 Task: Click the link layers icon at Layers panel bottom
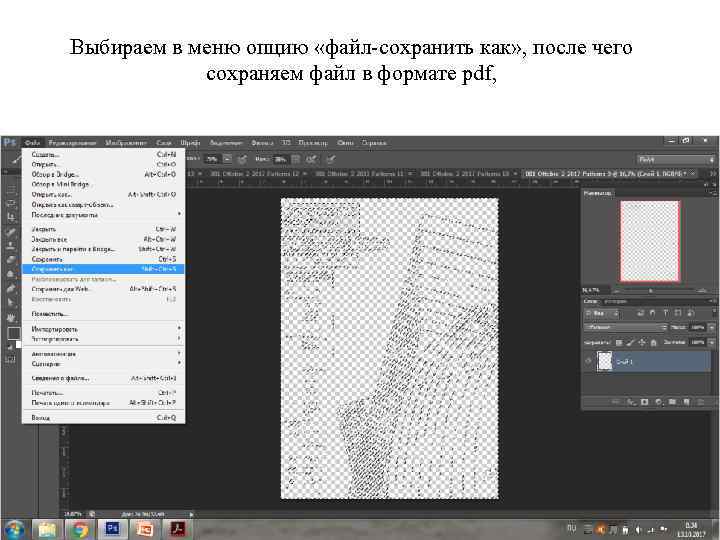pyautogui.click(x=616, y=402)
